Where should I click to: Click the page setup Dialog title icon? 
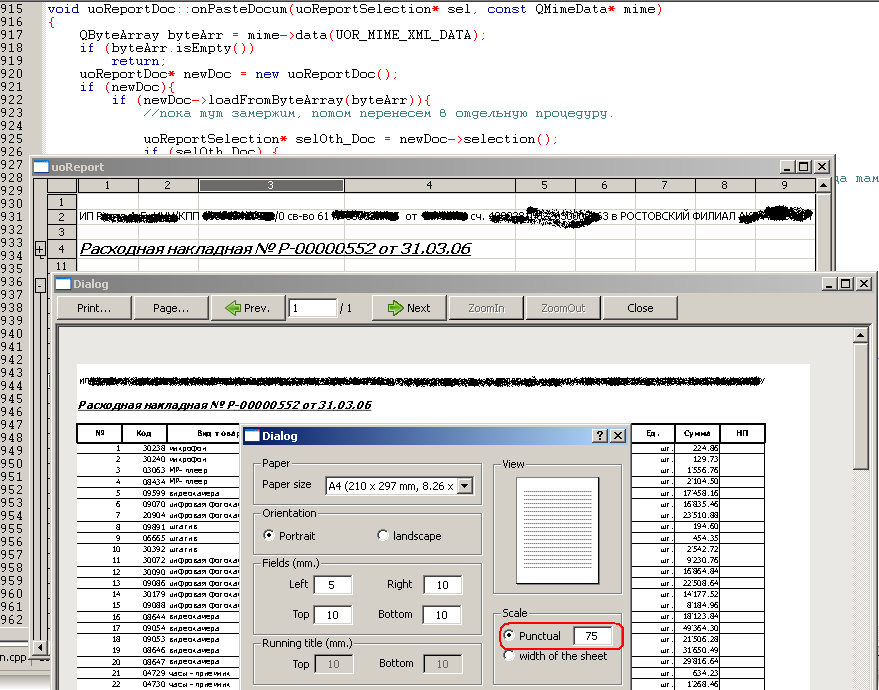252,436
